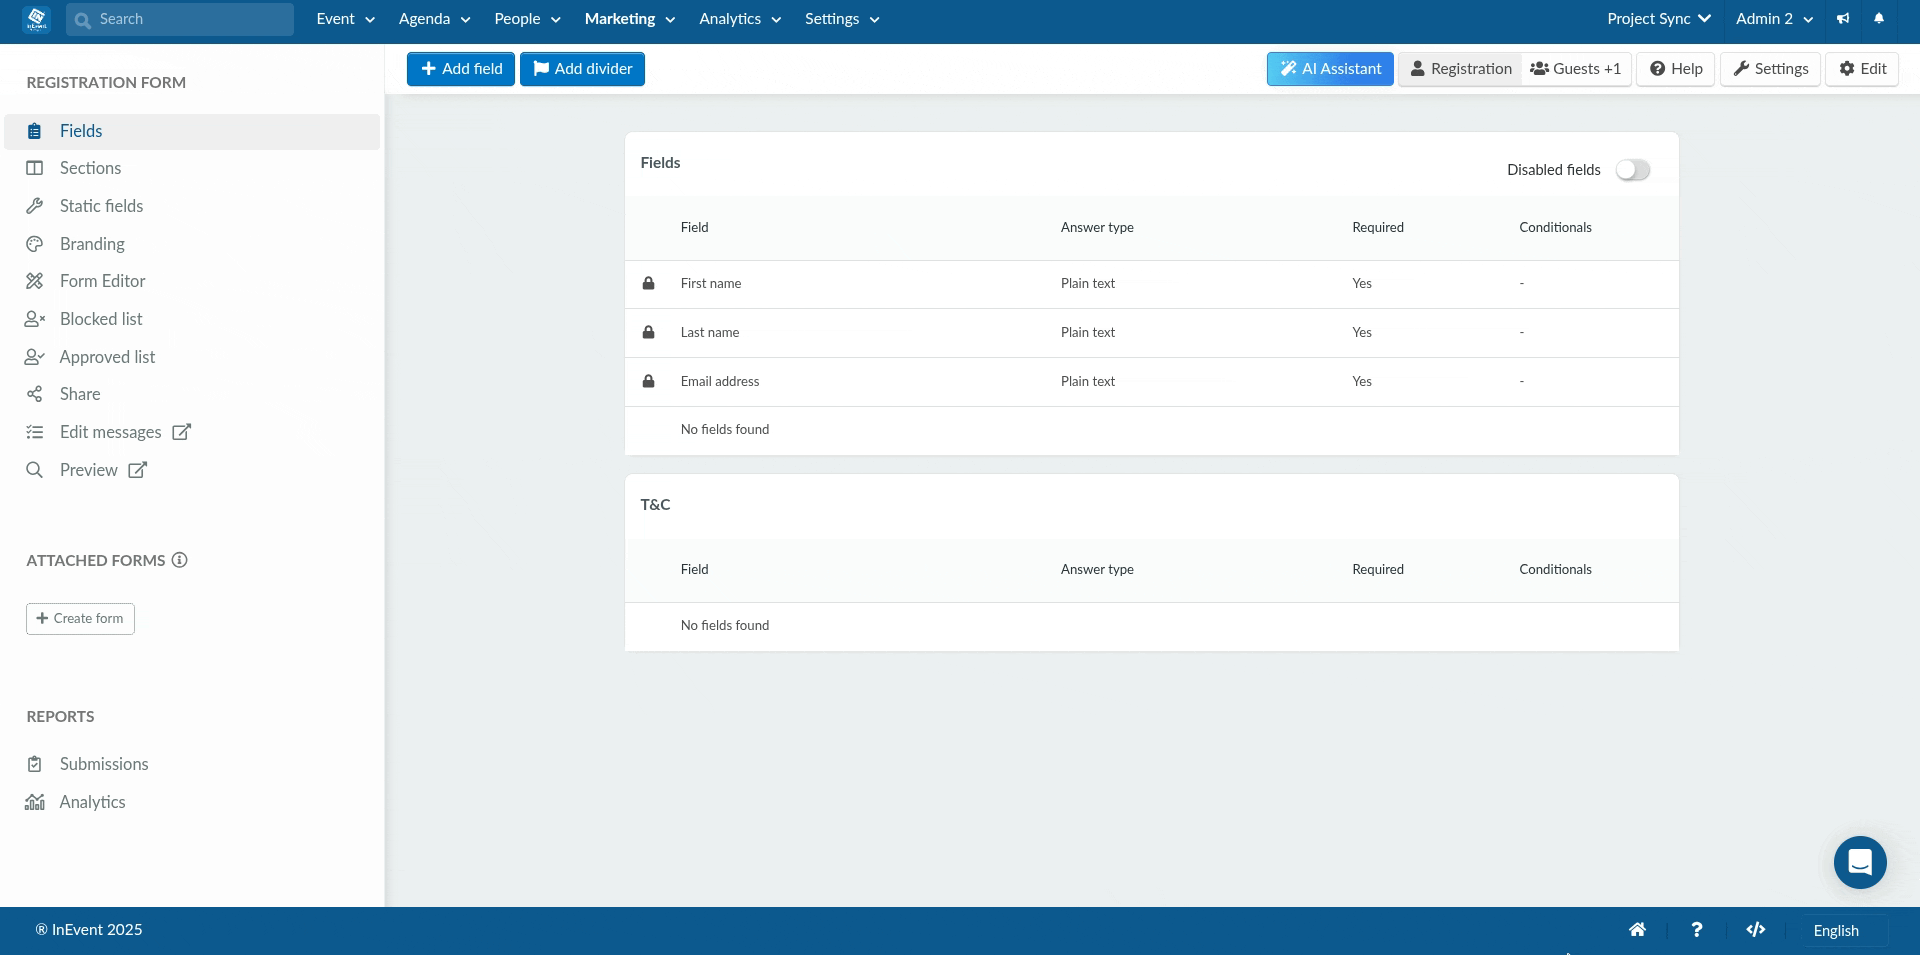Open the live chat bubble

(1860, 862)
